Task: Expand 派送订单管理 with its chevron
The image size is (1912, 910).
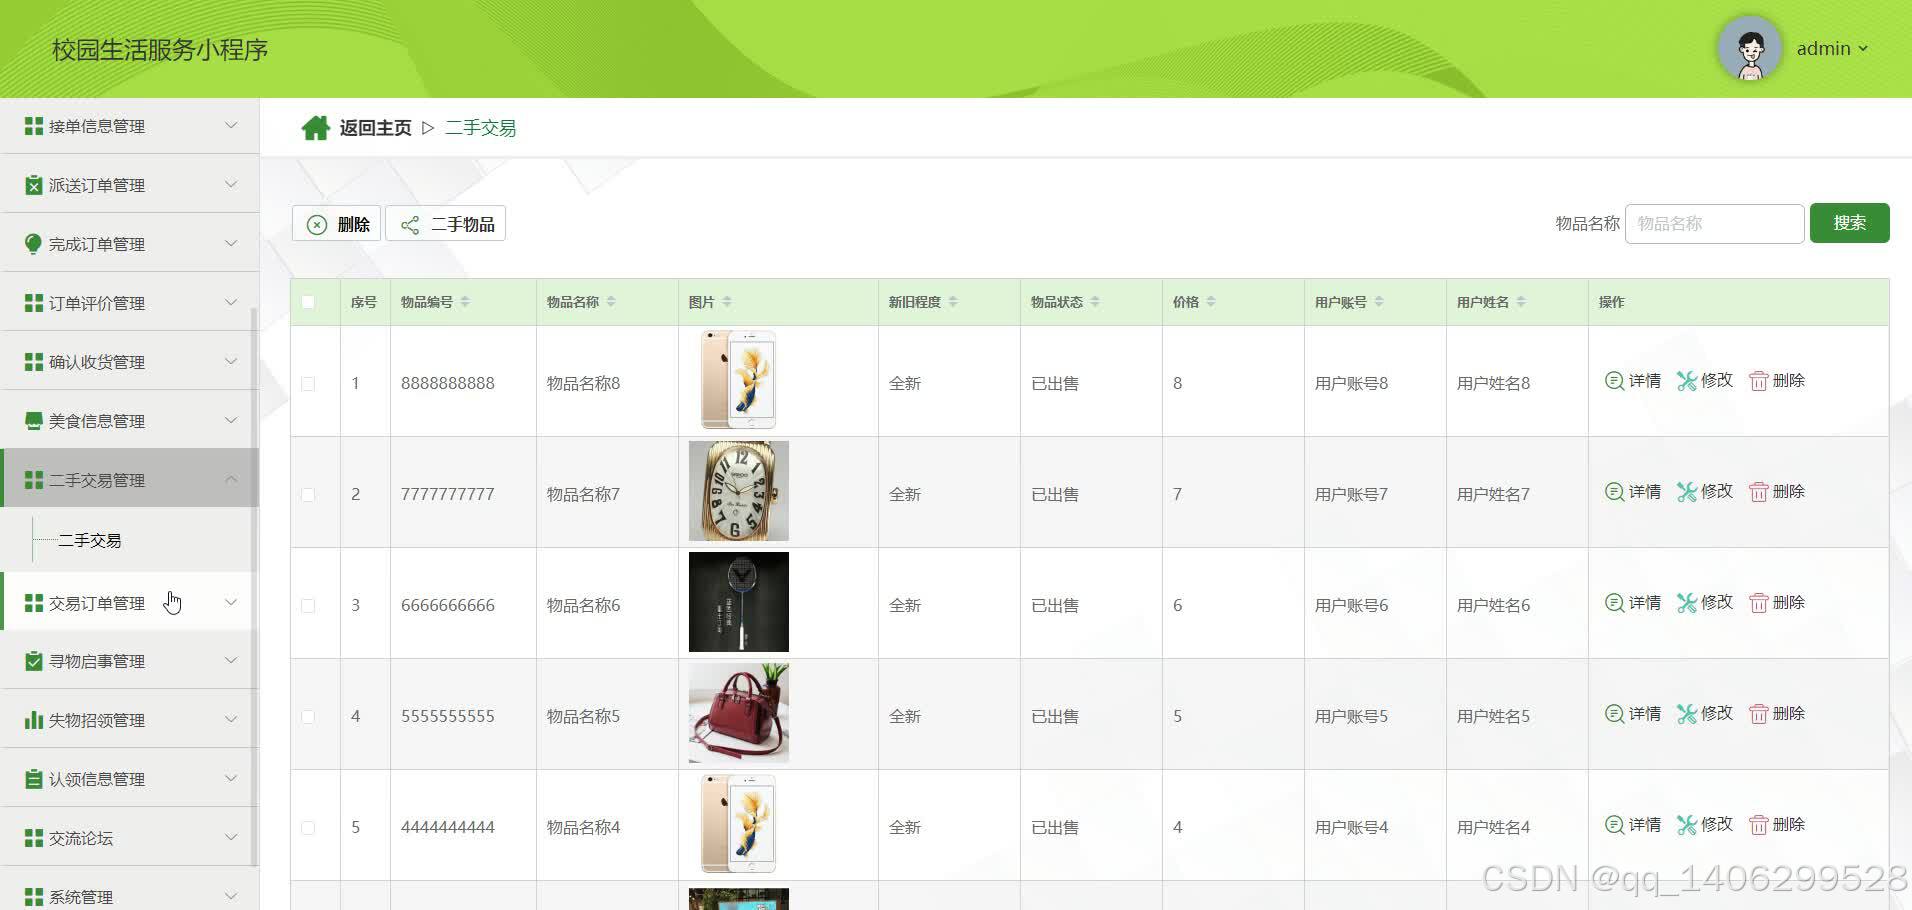Action: [x=231, y=184]
